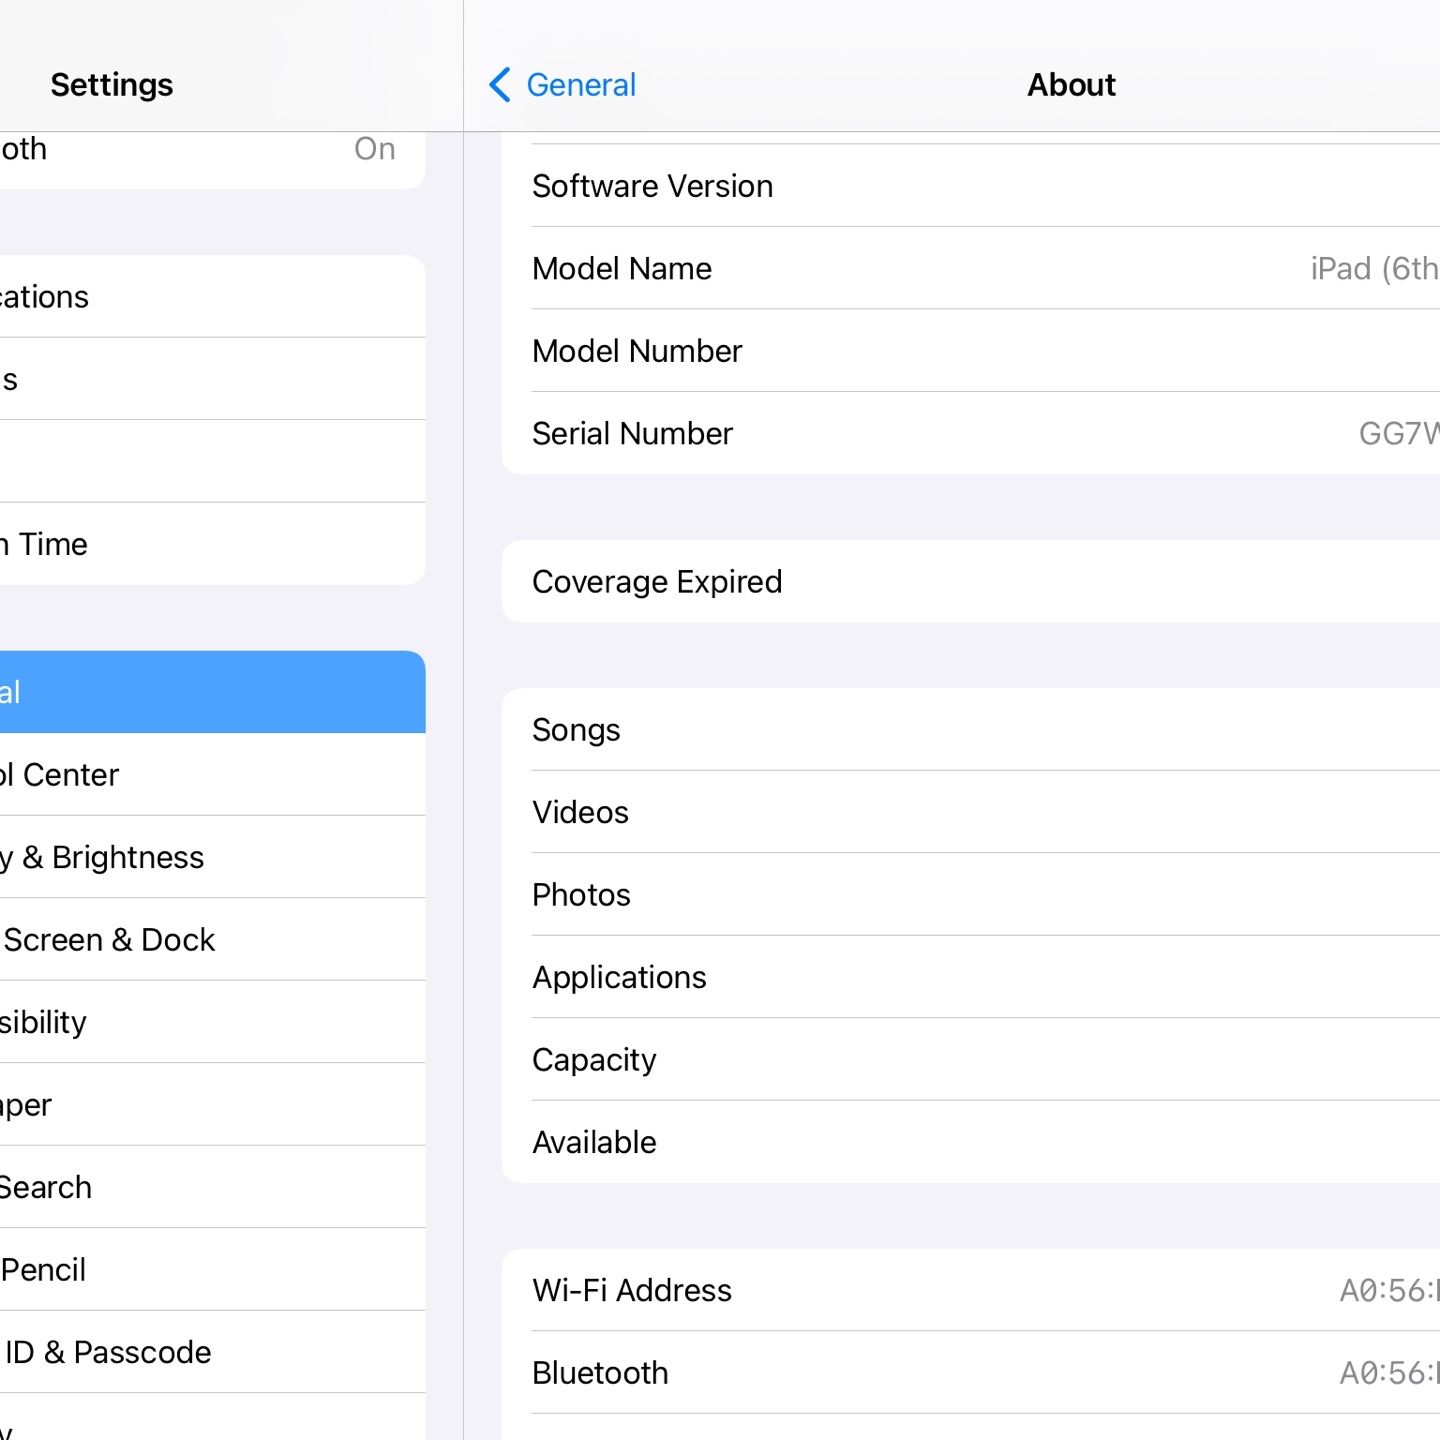1440x1440 pixels.
Task: Tap the Available row
Action: click(x=971, y=1142)
